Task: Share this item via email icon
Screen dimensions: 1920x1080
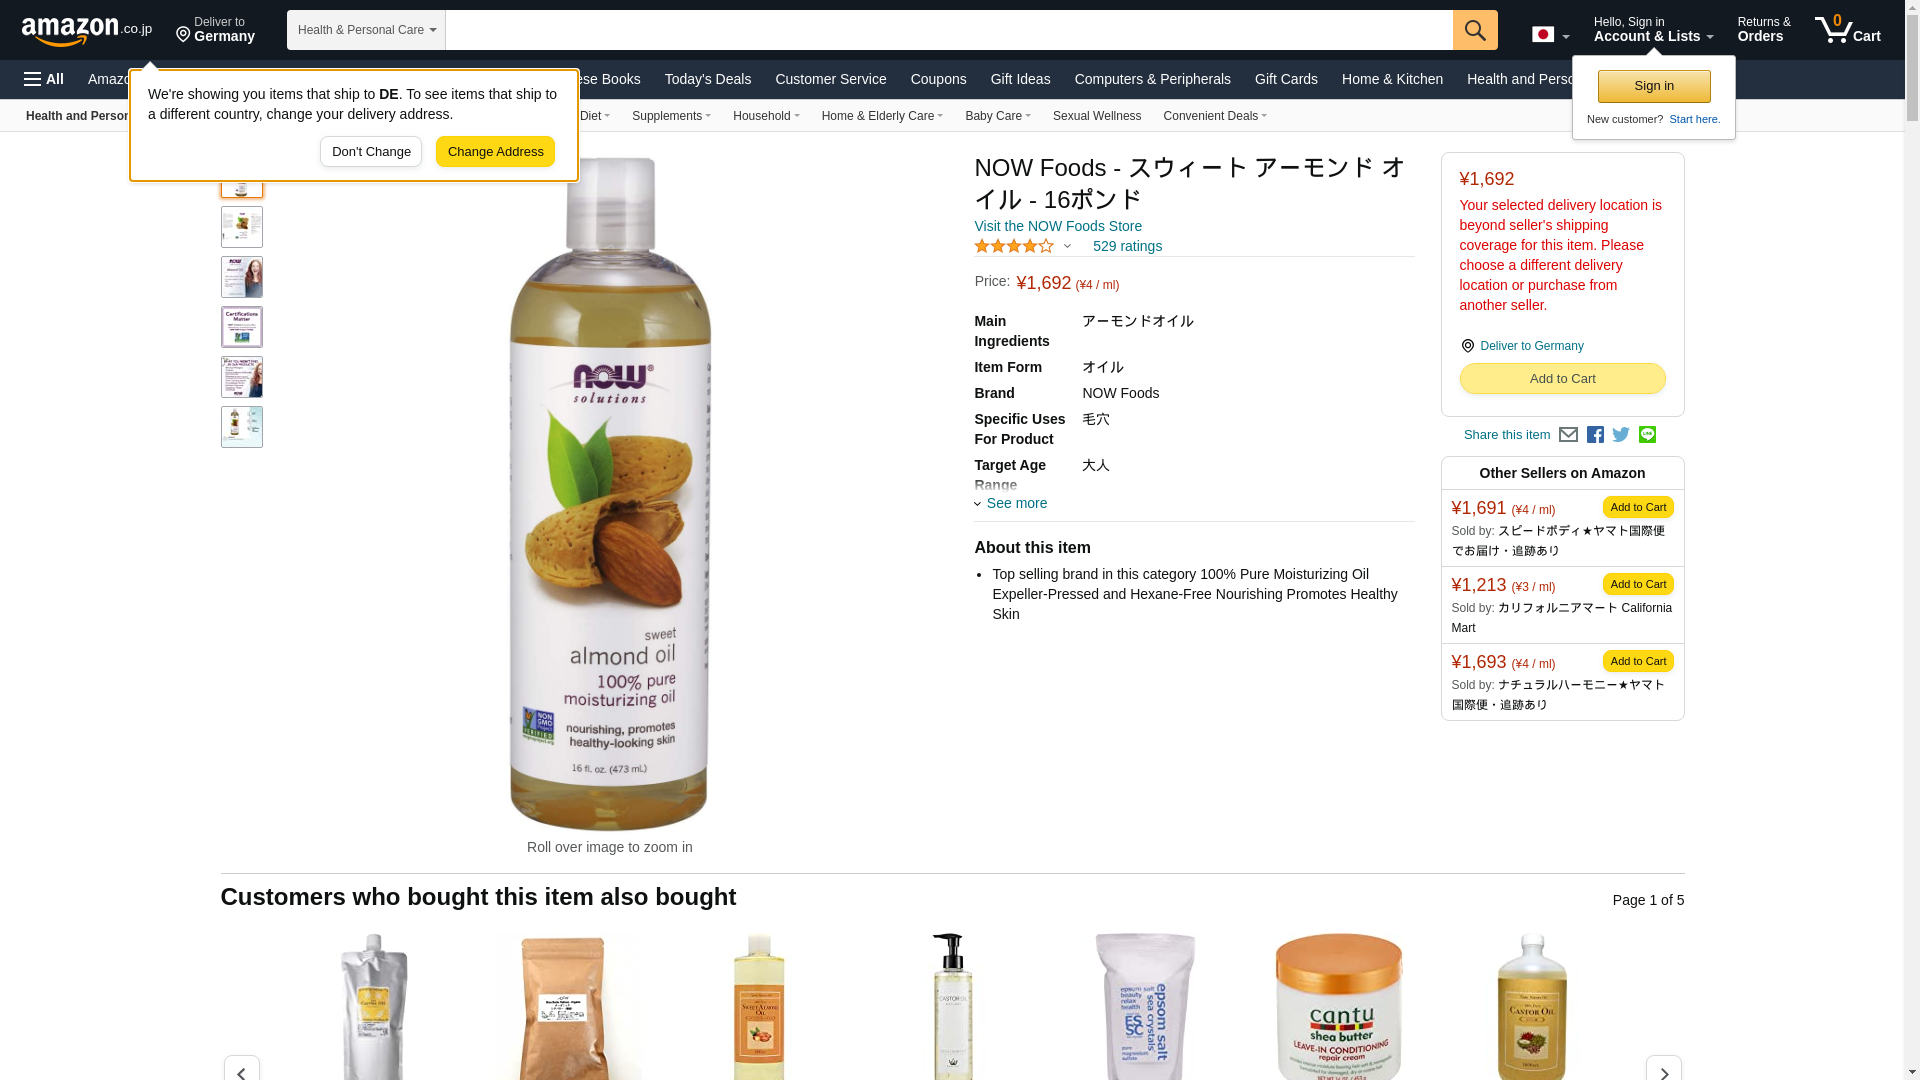Action: [1568, 435]
